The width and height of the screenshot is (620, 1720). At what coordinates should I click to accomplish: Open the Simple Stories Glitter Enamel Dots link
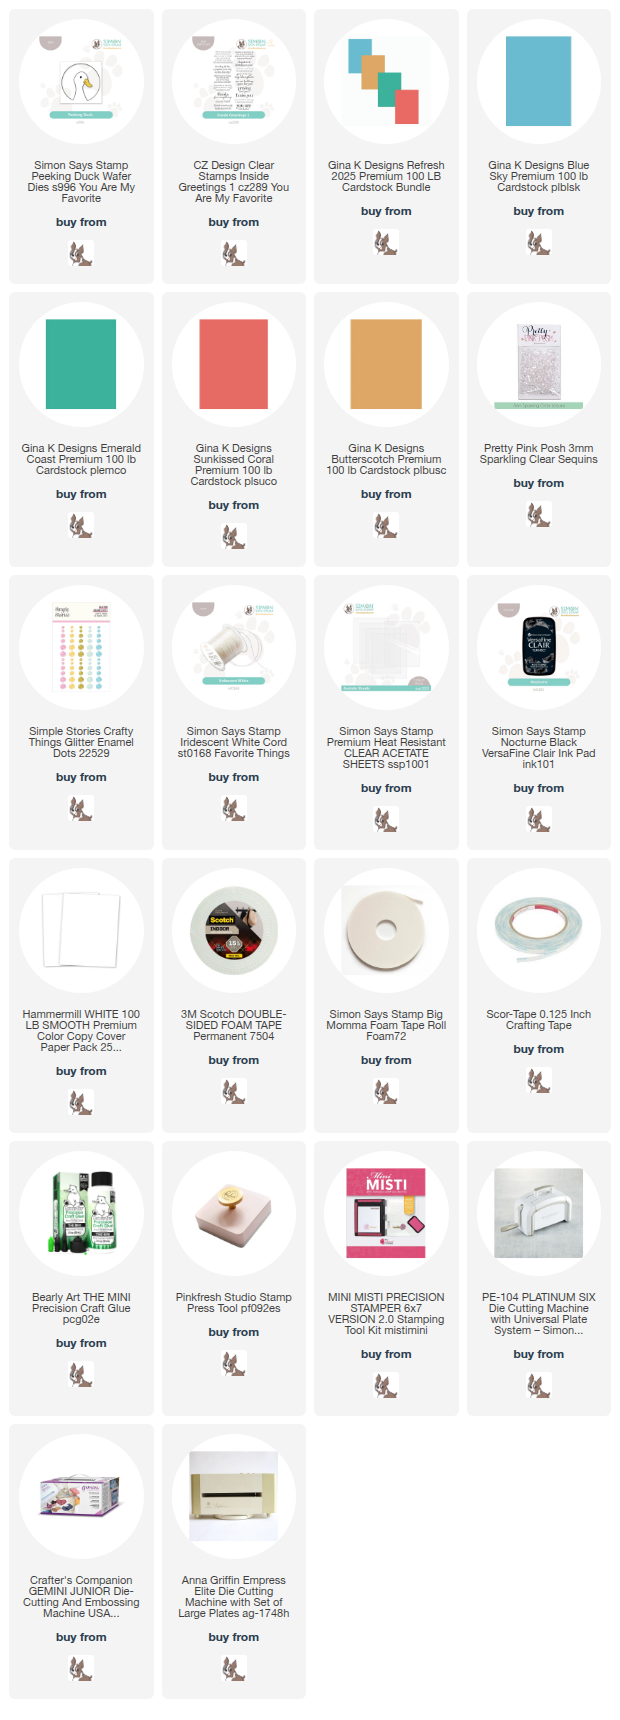point(81,742)
